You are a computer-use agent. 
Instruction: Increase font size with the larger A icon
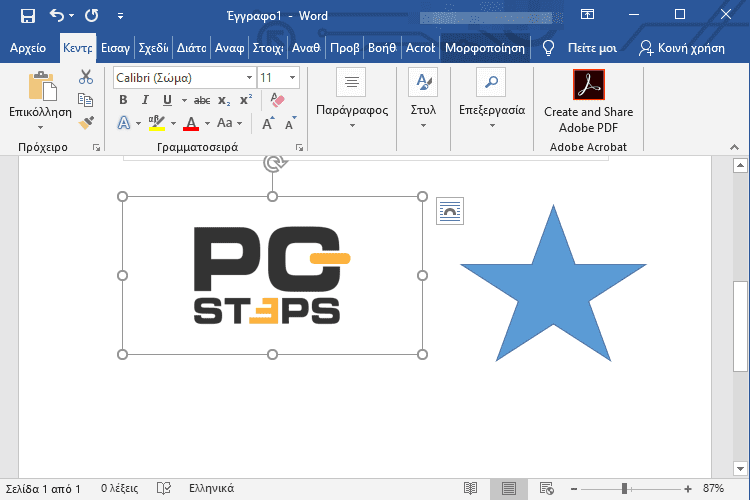point(268,123)
